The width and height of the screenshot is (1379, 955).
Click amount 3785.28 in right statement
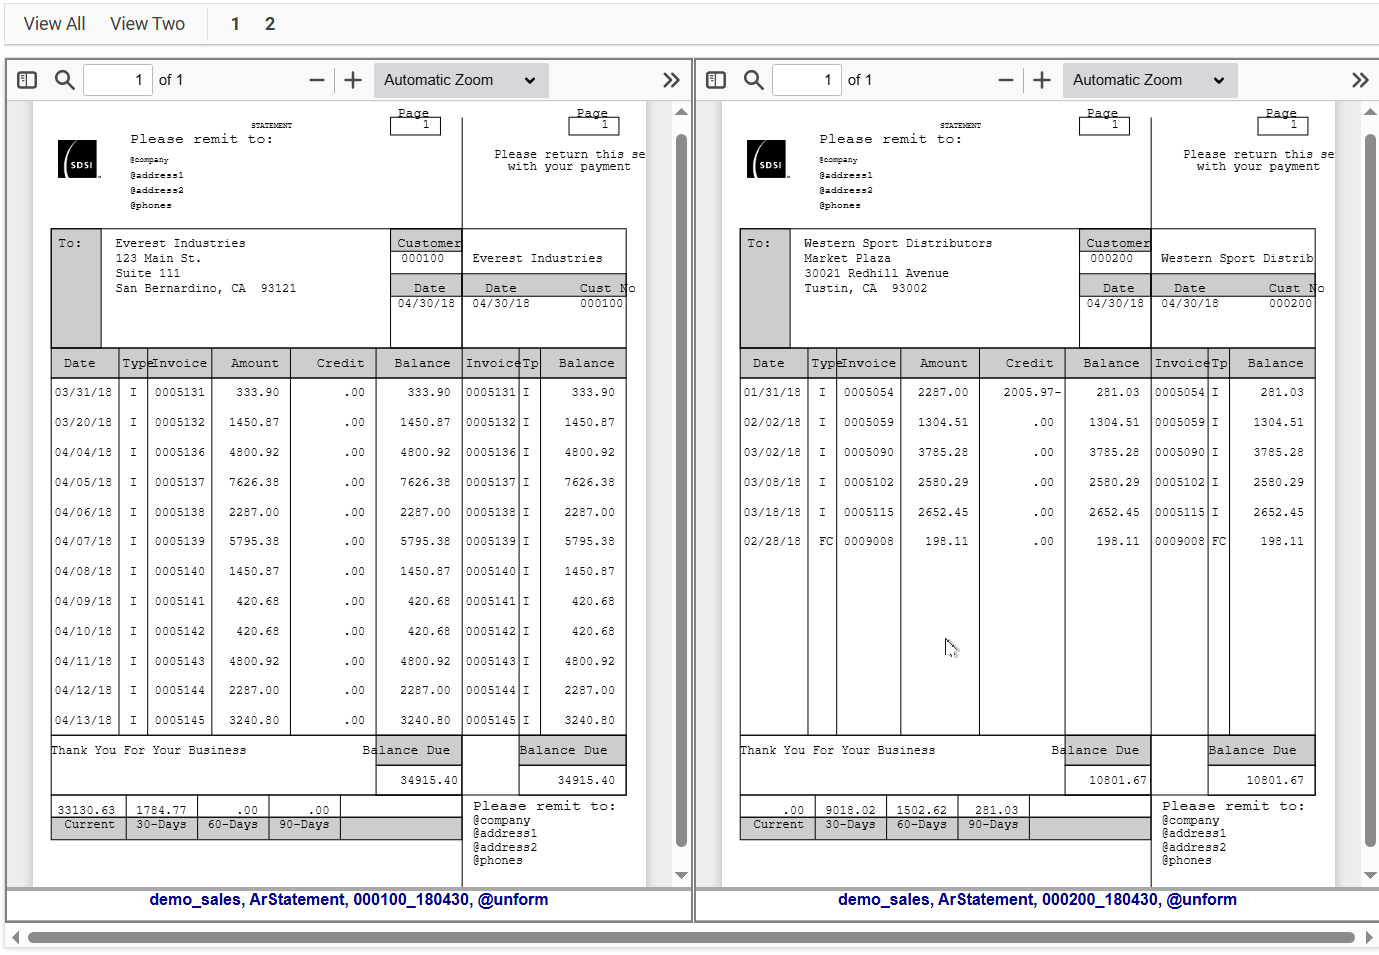pos(943,452)
